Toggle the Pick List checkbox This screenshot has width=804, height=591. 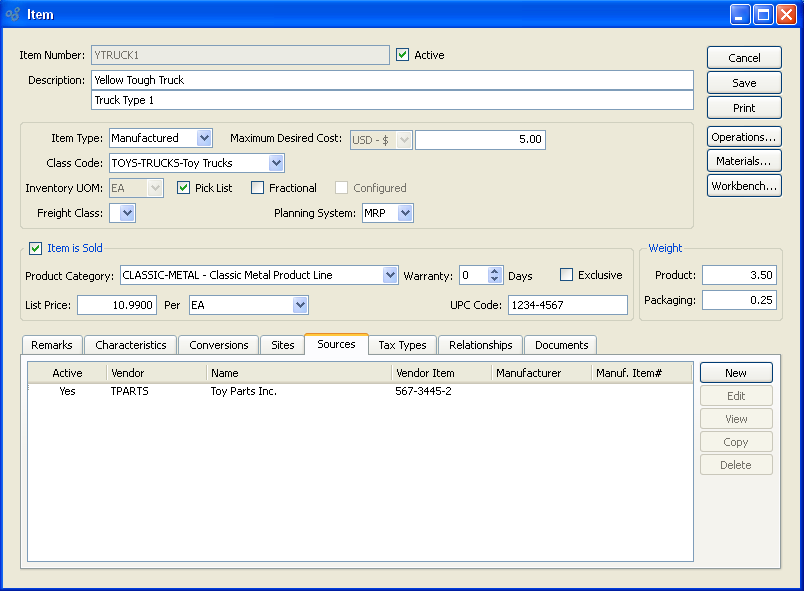tap(184, 188)
